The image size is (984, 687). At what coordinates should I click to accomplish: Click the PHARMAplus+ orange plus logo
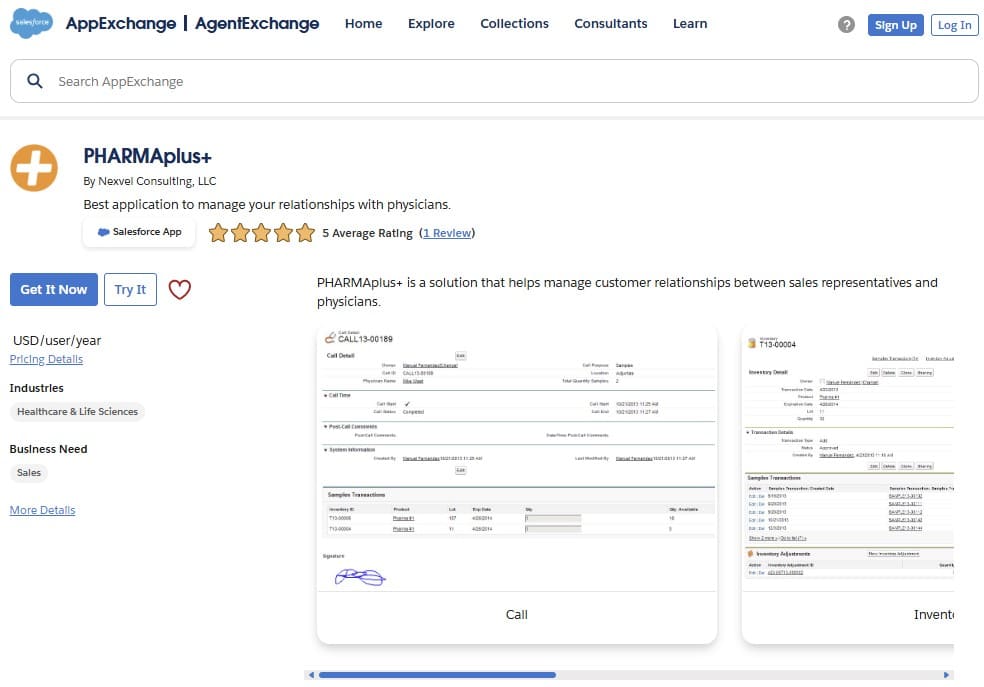tap(34, 168)
